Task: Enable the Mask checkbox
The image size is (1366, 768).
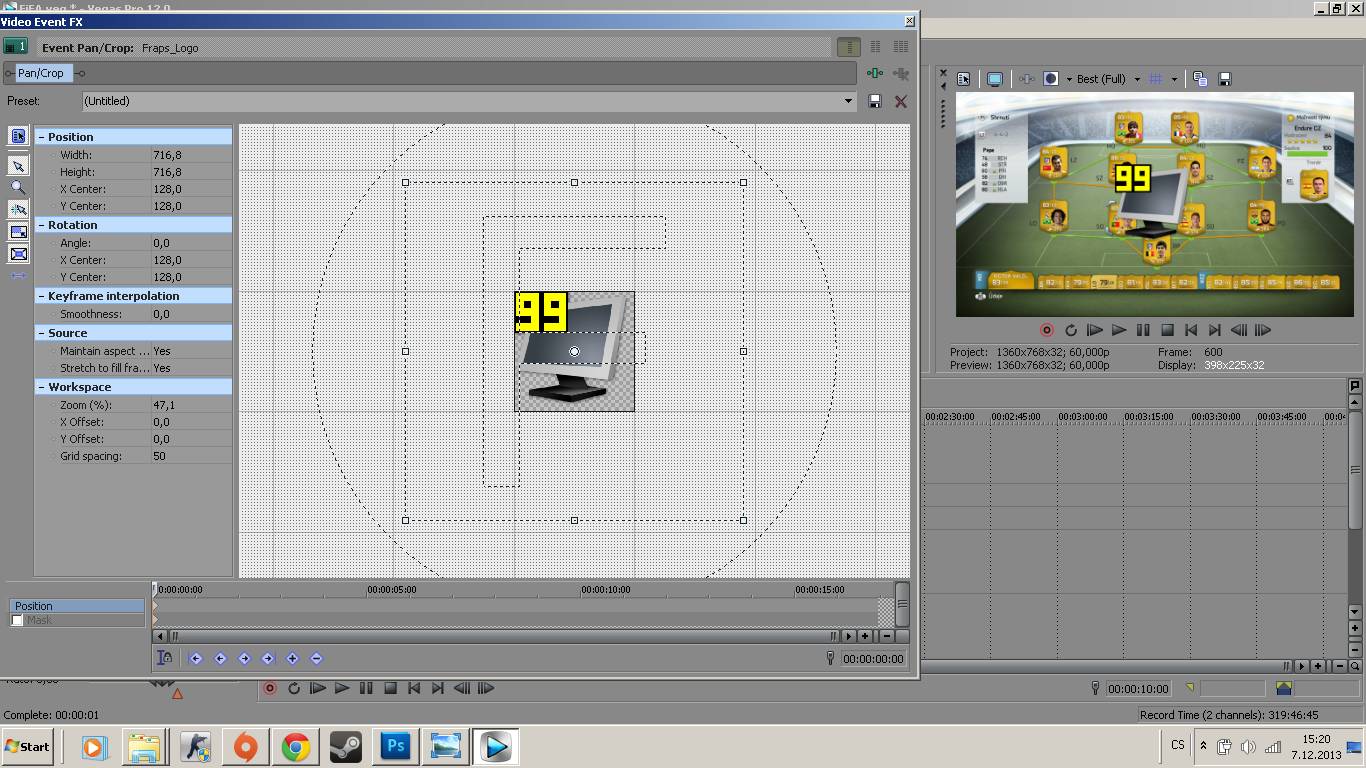Action: (x=17, y=620)
